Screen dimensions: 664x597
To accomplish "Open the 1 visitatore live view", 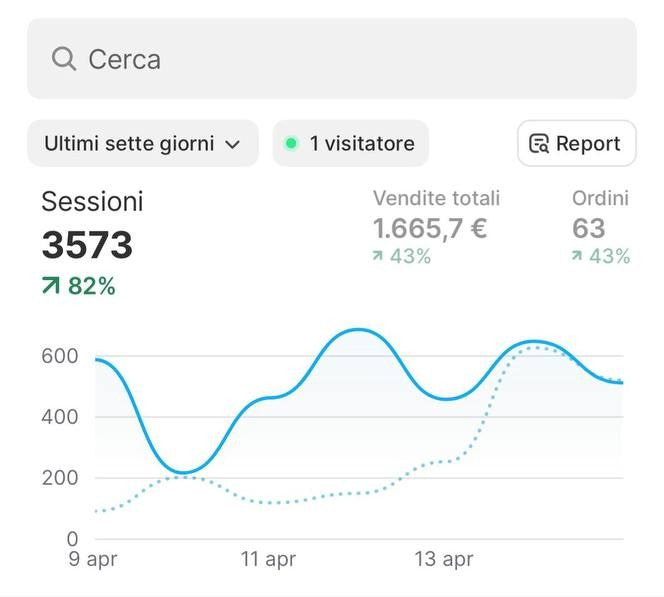I will click(x=351, y=144).
